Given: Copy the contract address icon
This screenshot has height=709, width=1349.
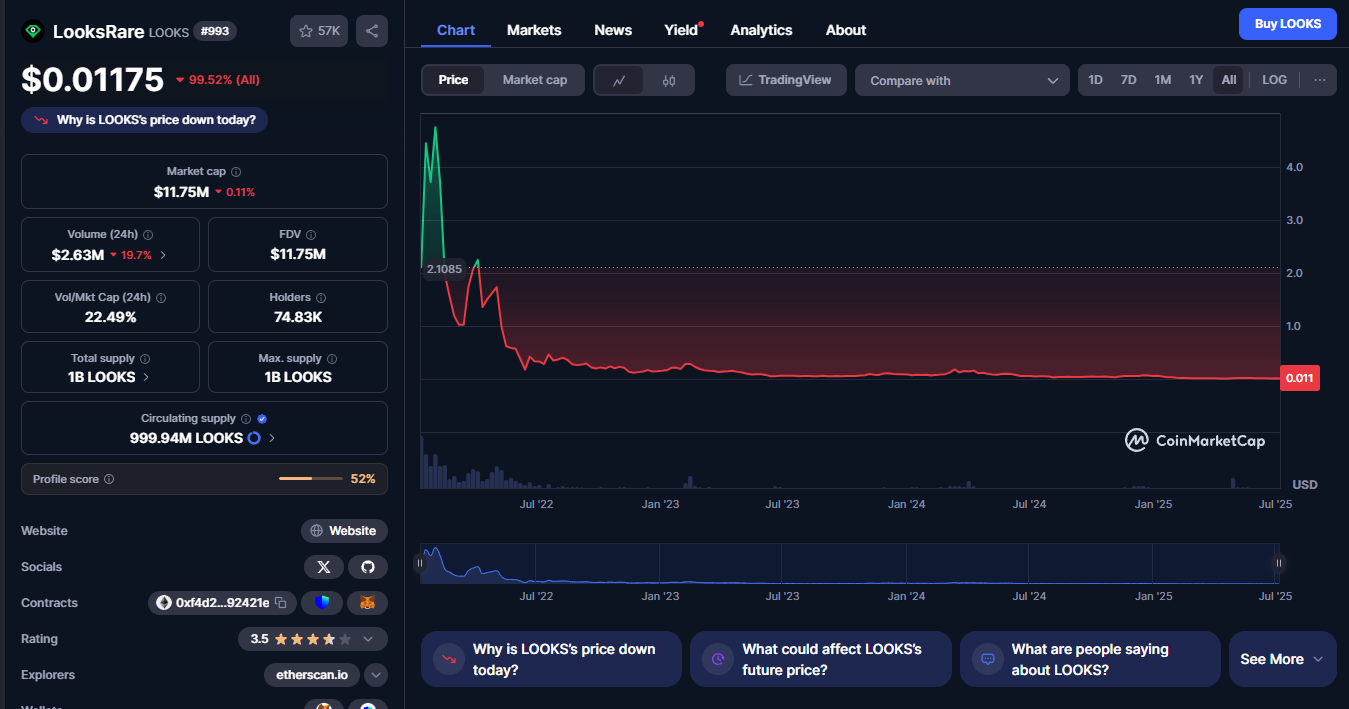Looking at the screenshot, I should (281, 603).
